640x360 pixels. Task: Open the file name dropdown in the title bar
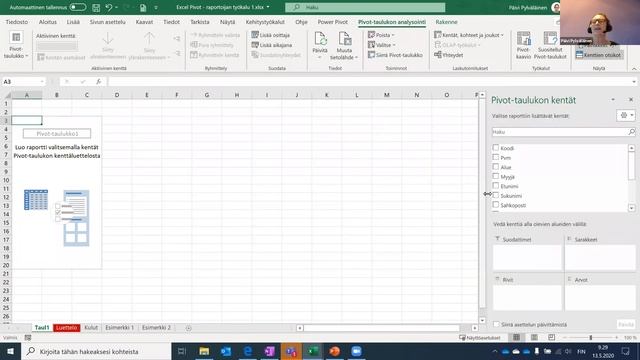268,7
